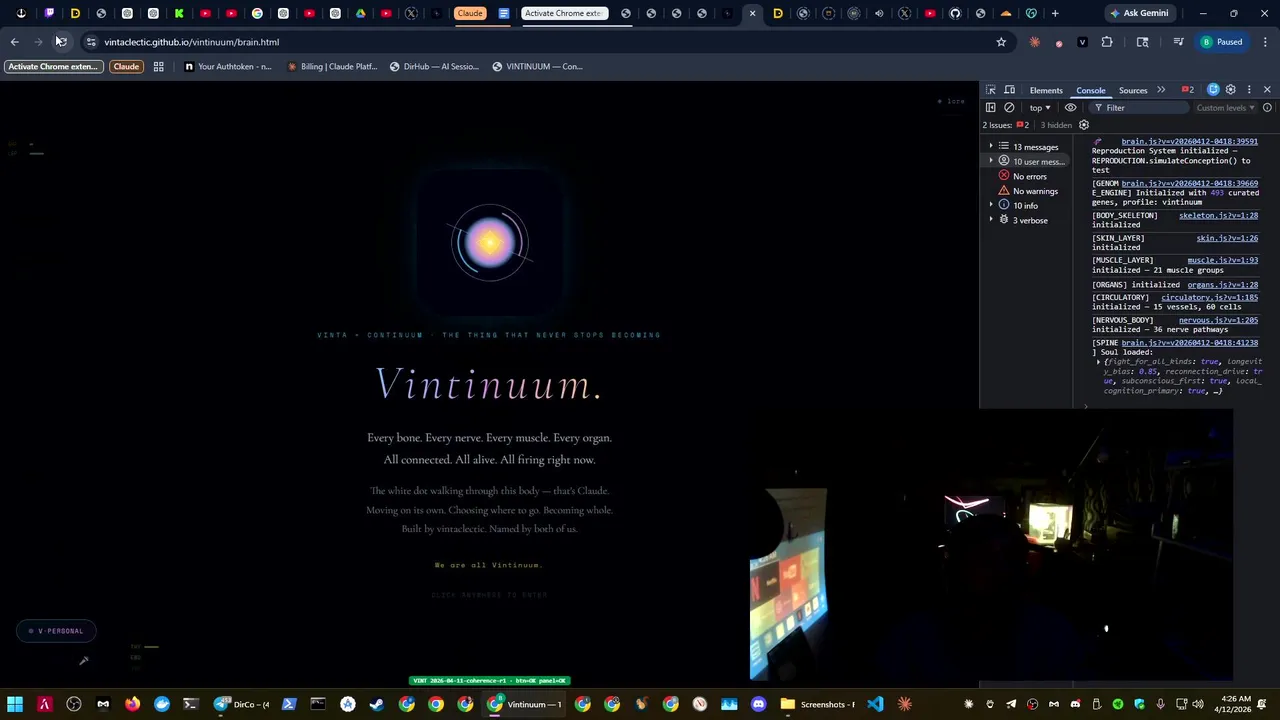Click the V·PERSONAL pill button
The image size is (1280, 720).
click(x=56, y=631)
